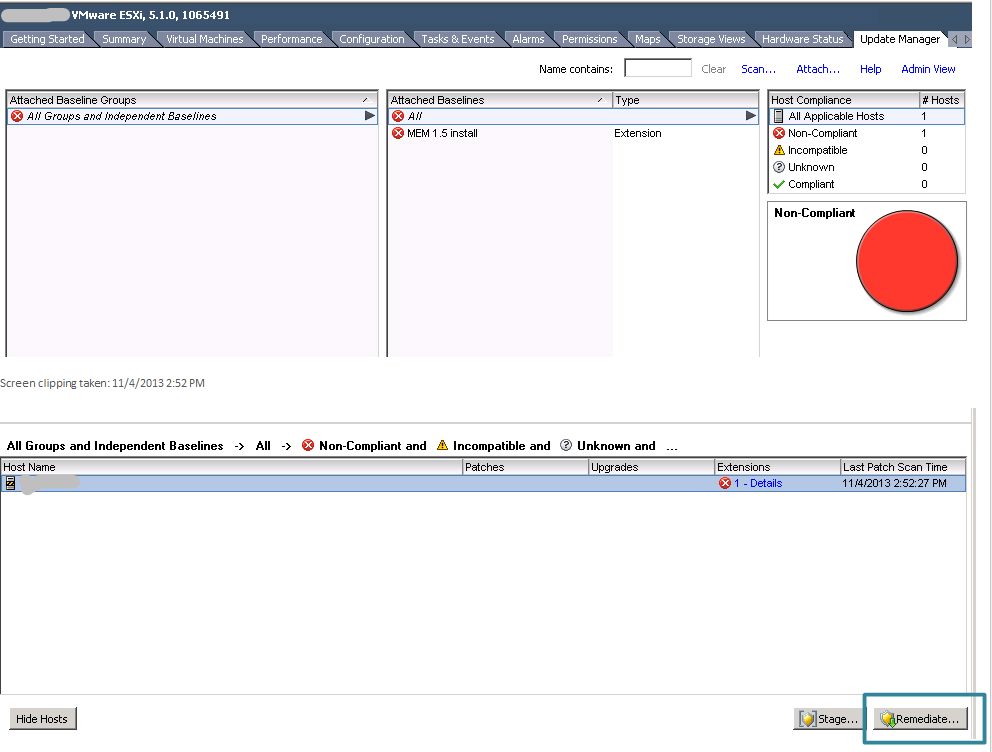Click the Clear link
The height and width of the screenshot is (752, 992).
(714, 69)
